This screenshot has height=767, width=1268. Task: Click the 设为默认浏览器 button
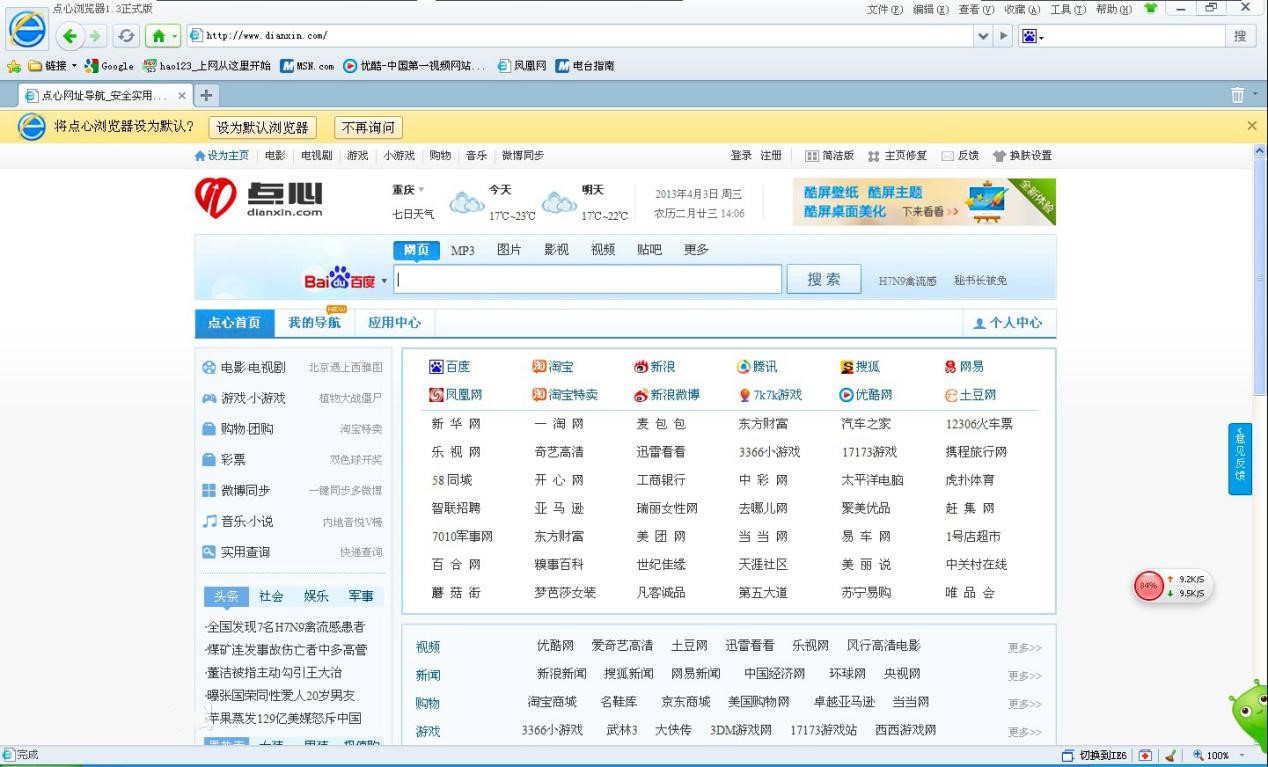262,127
